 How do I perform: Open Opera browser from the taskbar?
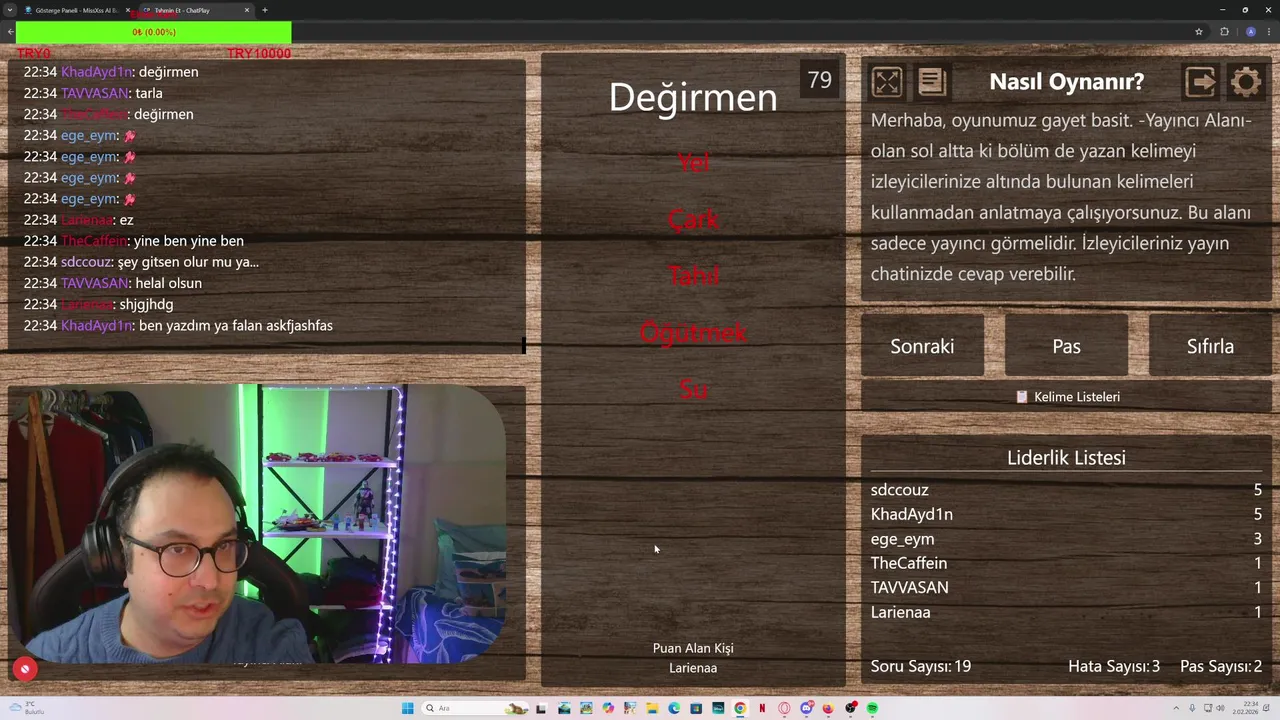[784, 708]
